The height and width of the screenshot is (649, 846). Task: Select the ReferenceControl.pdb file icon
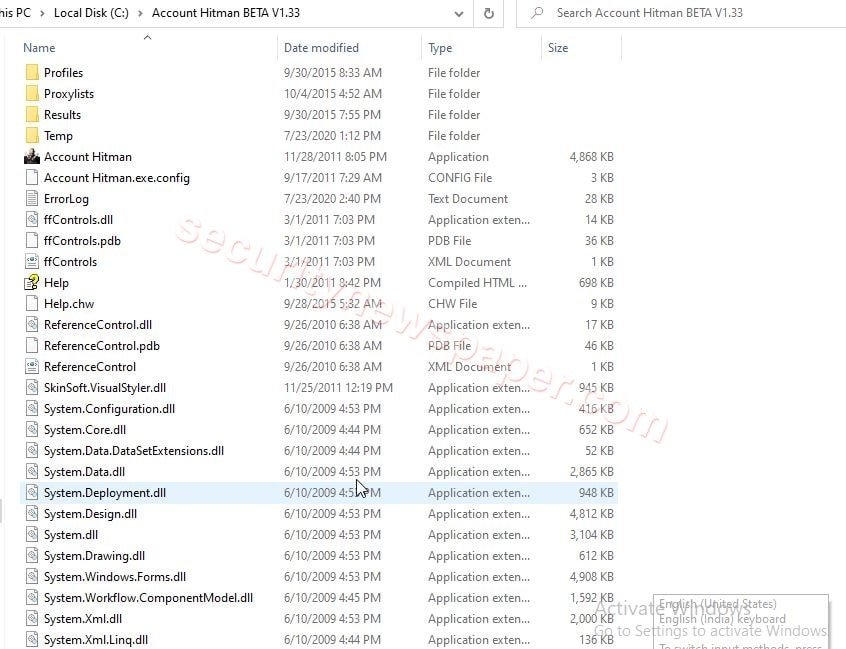[32, 346]
